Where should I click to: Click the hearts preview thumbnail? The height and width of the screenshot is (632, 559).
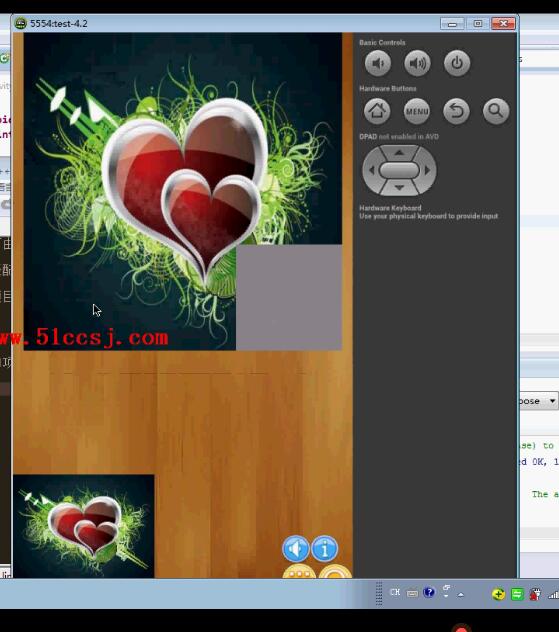pos(84,526)
